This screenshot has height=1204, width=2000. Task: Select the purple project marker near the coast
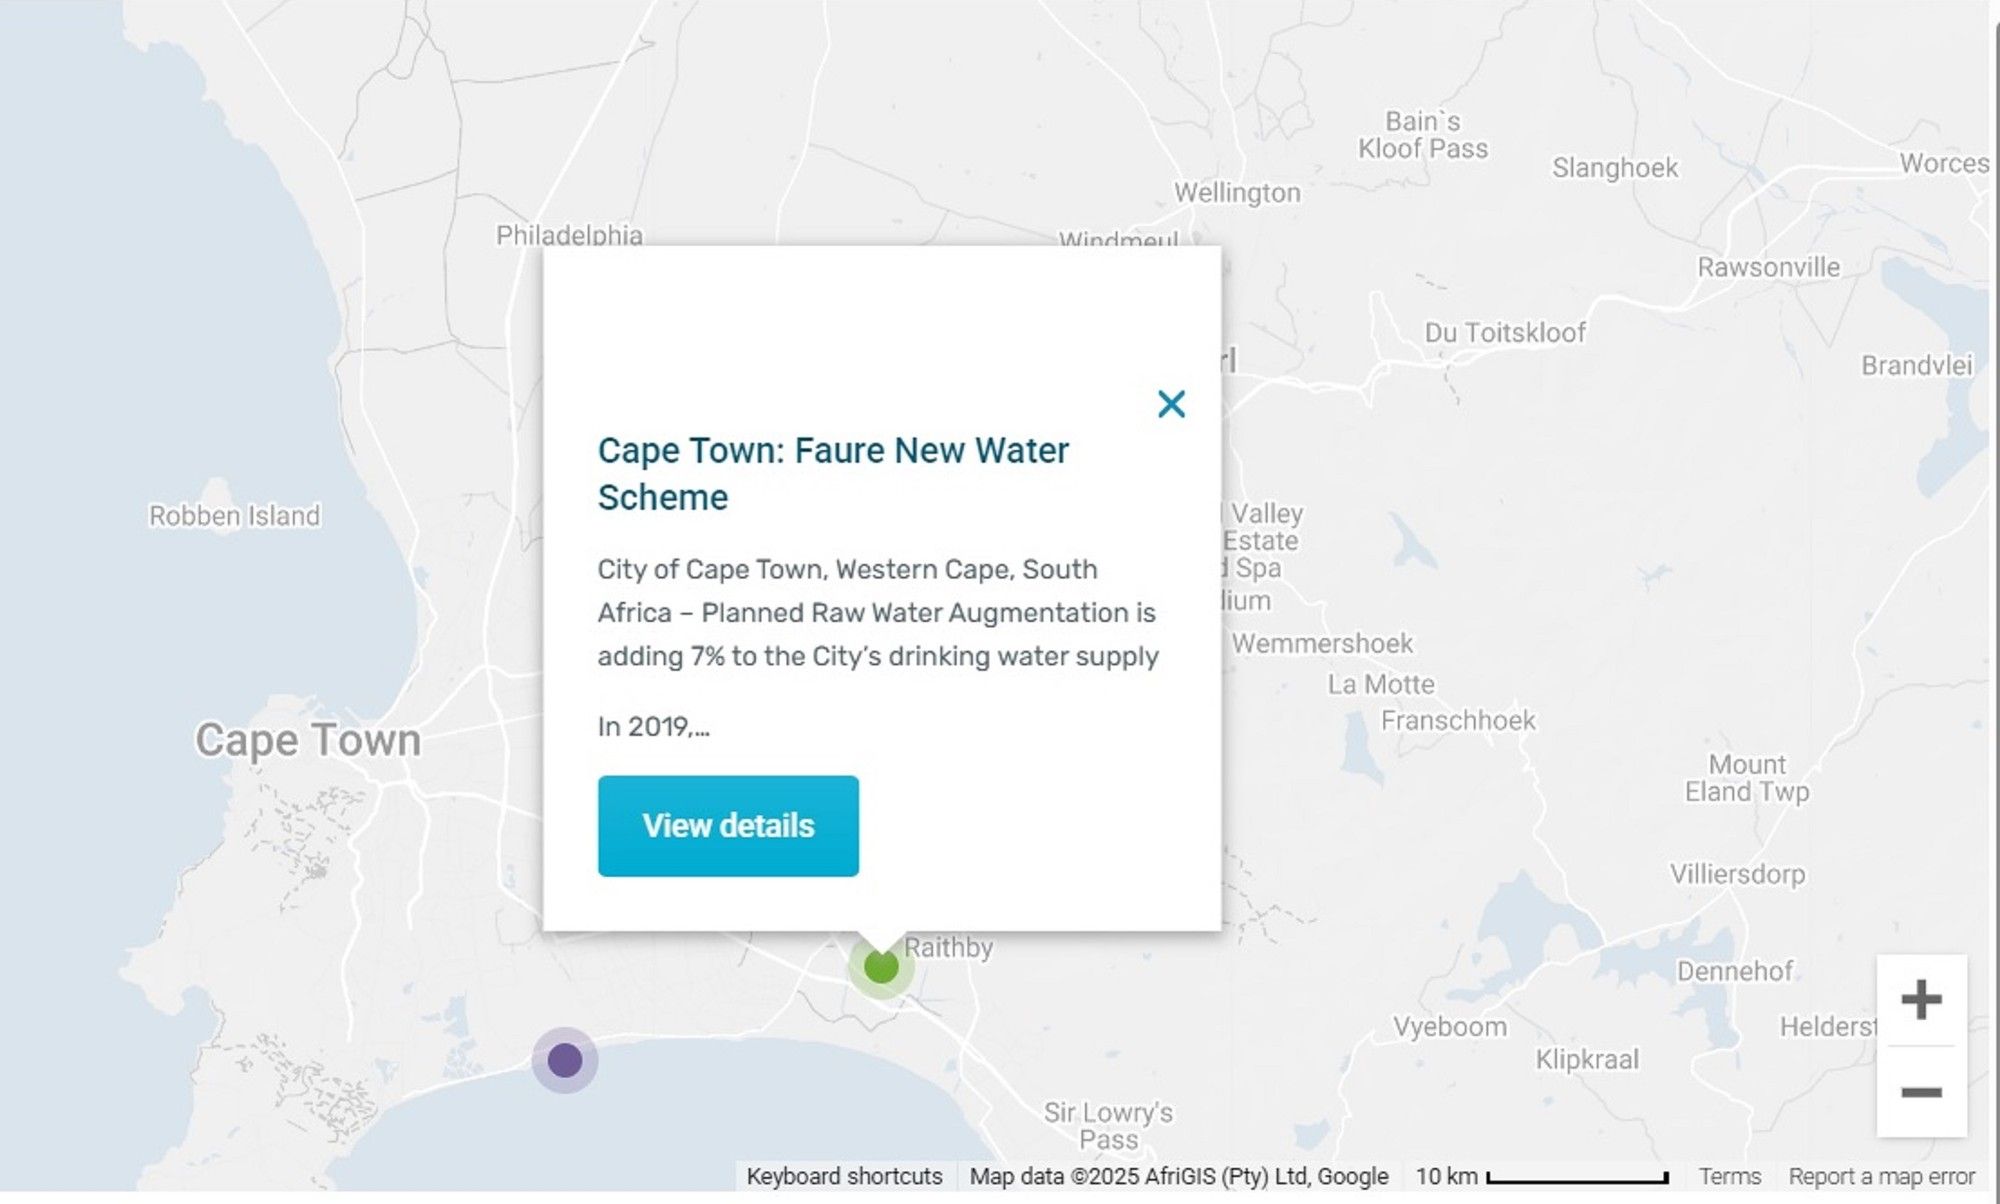567,1061
